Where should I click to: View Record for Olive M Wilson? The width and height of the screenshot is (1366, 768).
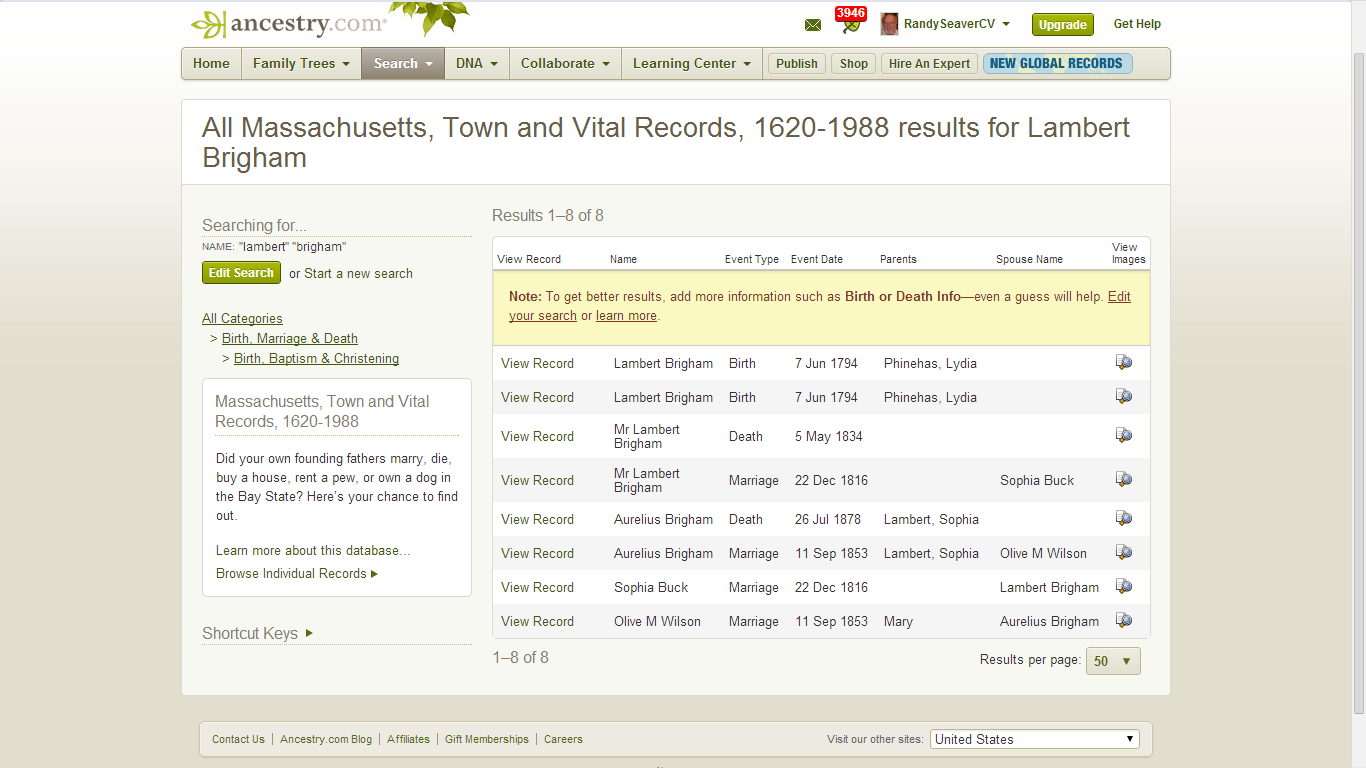537,621
